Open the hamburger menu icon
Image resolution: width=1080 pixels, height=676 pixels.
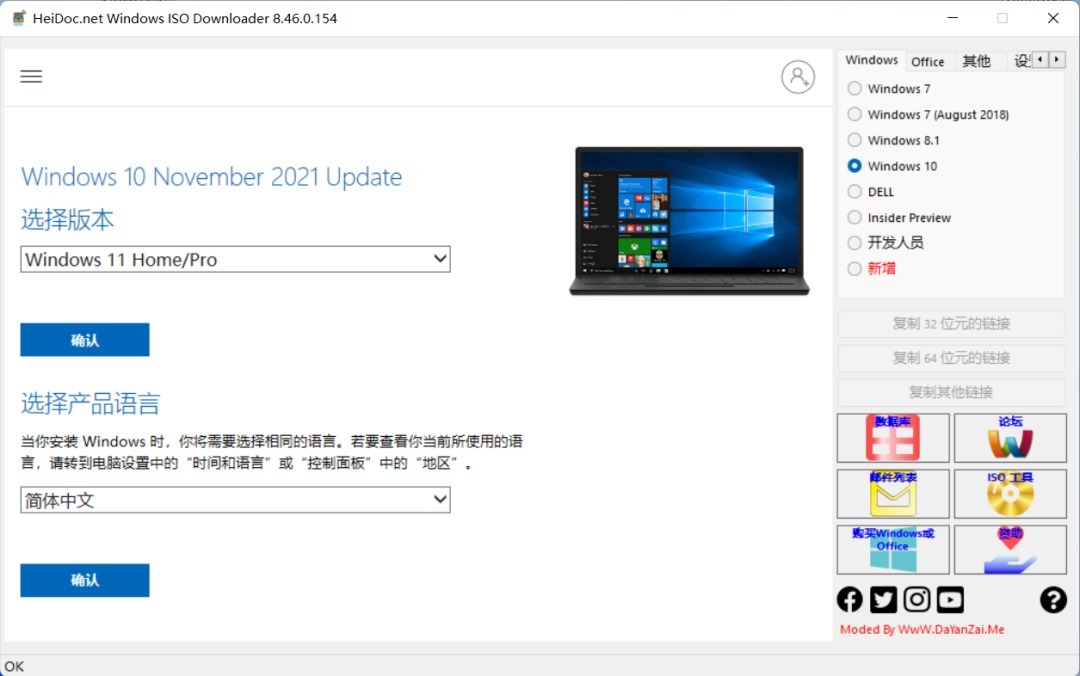(x=31, y=77)
